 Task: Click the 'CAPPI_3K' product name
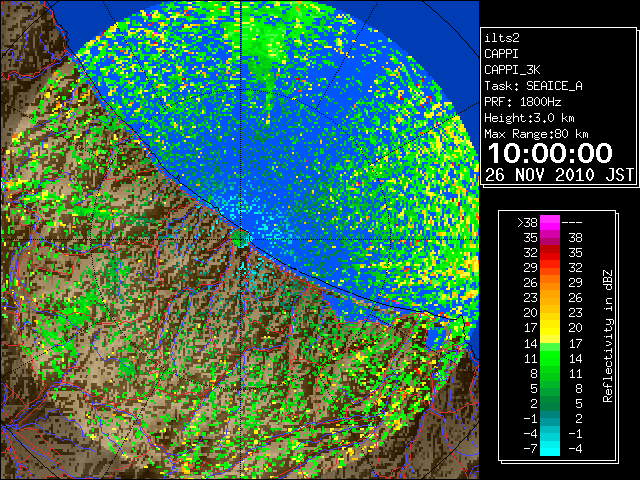512,70
